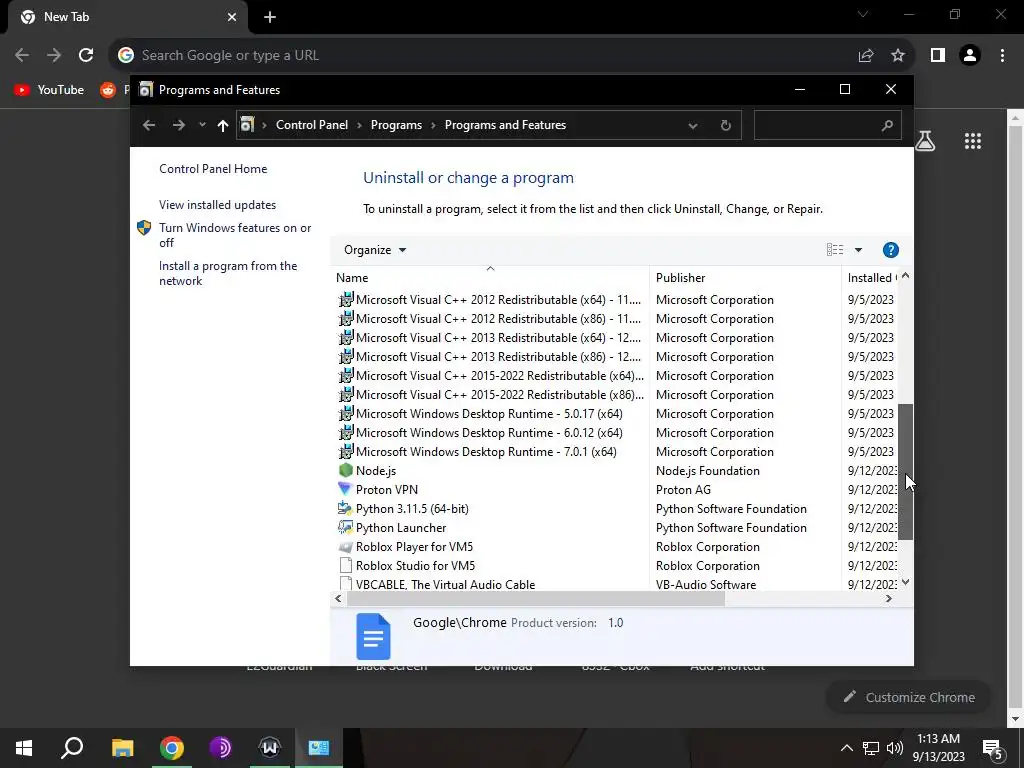Image resolution: width=1024 pixels, height=768 pixels.
Task: Open Turn Windows features on or off
Action: [x=235, y=235]
